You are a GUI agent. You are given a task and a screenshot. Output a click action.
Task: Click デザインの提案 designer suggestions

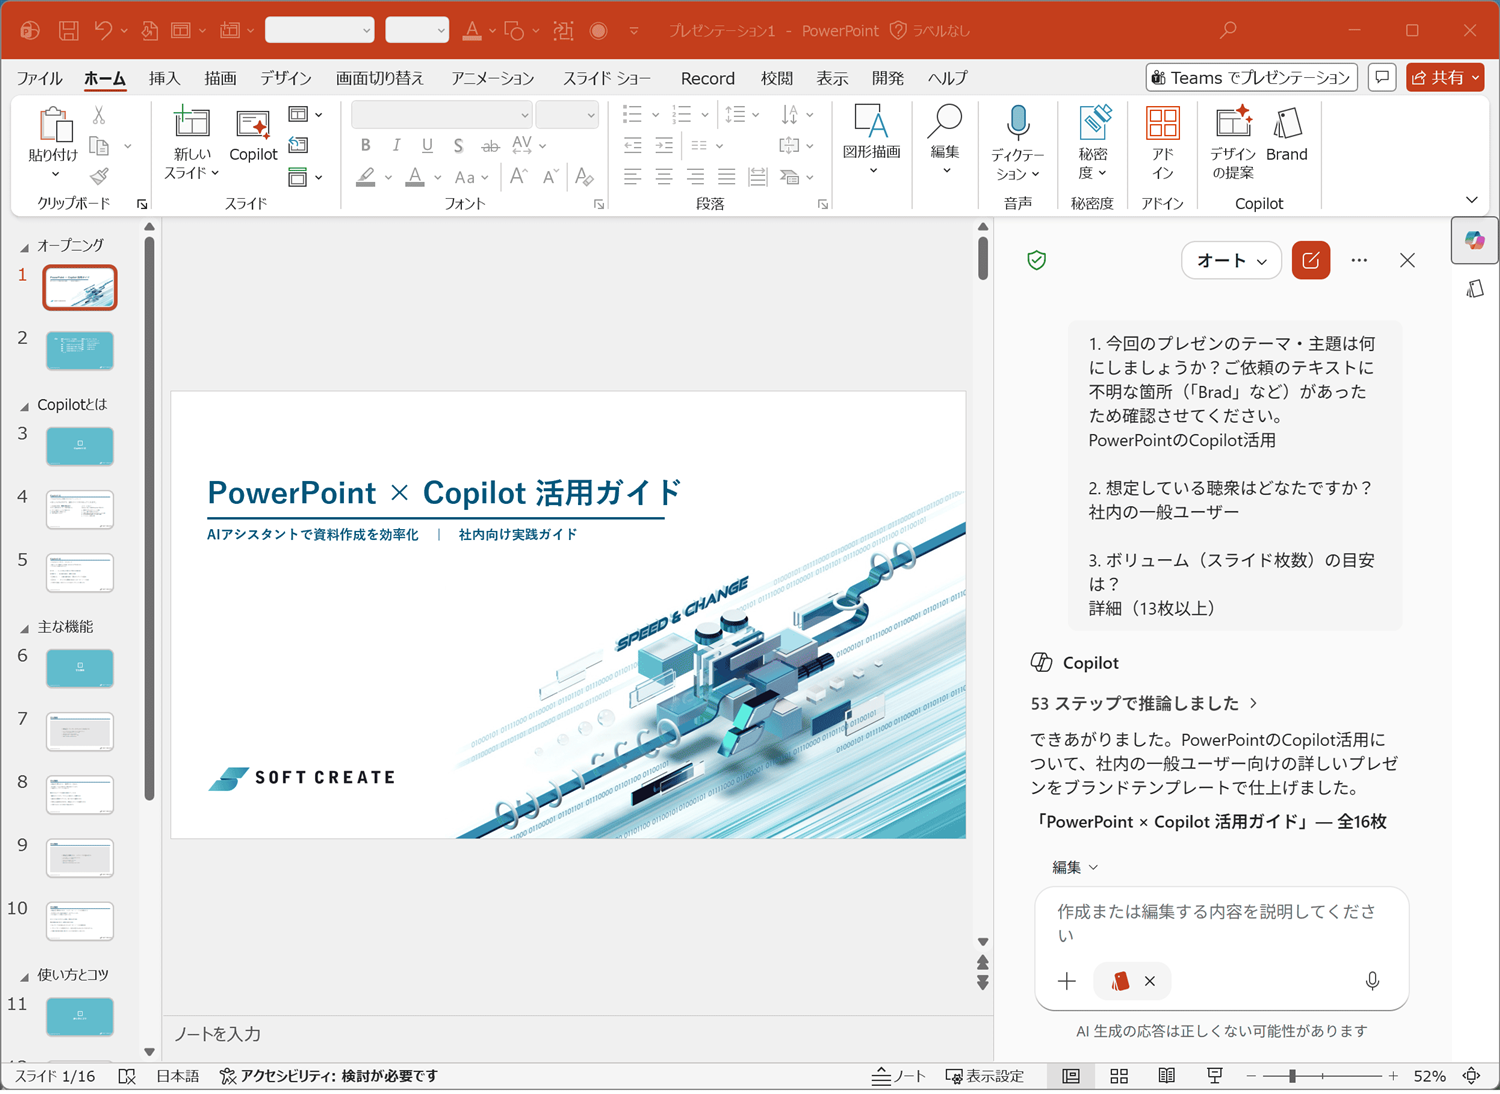point(1233,143)
